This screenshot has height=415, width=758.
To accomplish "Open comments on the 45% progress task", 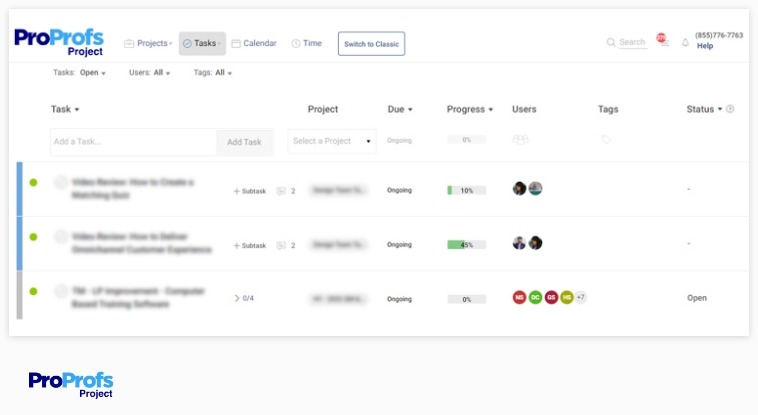I will (x=286, y=246).
